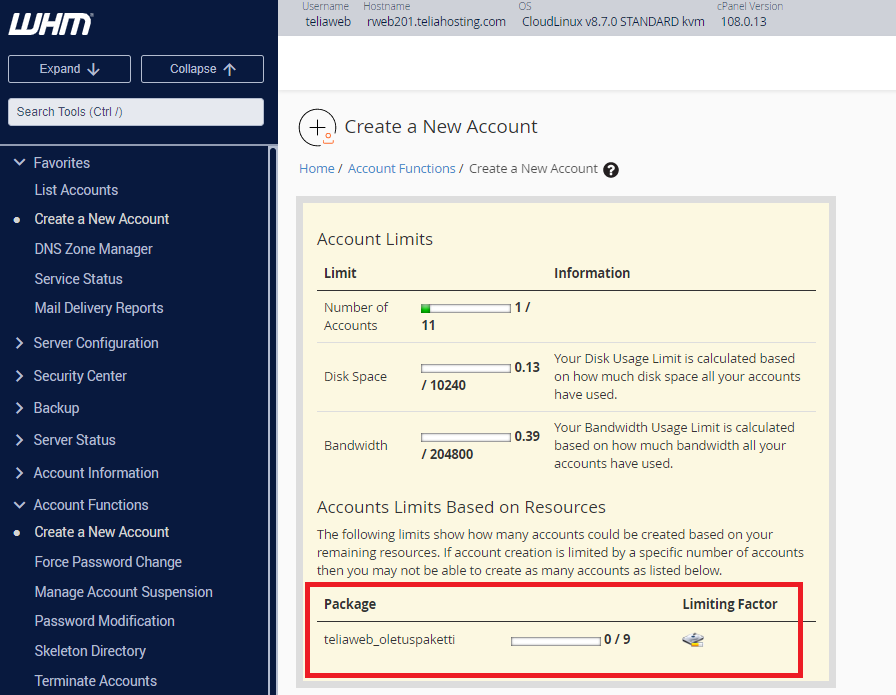Open the help question mark icon
This screenshot has width=896, height=695.
pyautogui.click(x=611, y=170)
